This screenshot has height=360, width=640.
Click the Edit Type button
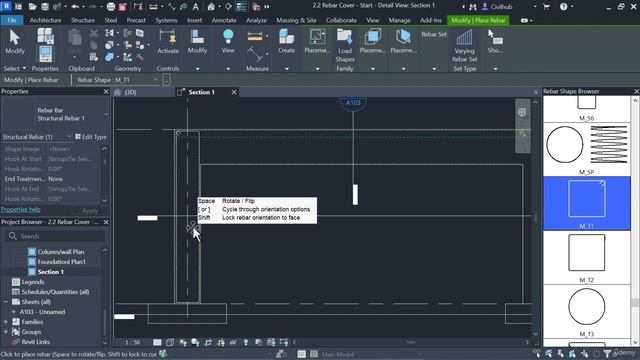[x=91, y=137]
